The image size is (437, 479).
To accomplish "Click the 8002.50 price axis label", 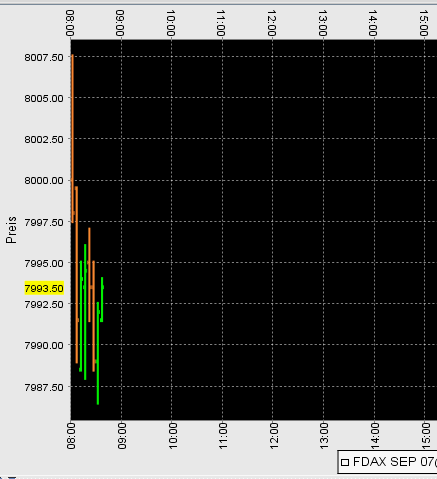I will pyautogui.click(x=44, y=139).
